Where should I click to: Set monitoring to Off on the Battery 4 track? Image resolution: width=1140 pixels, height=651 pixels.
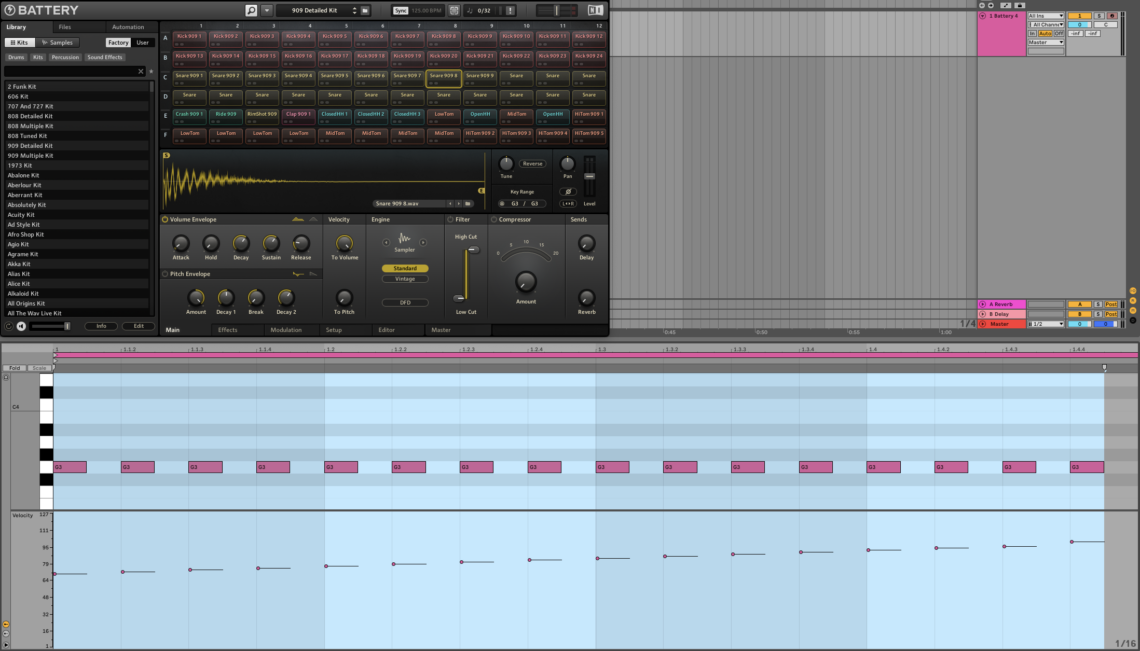tap(1060, 32)
